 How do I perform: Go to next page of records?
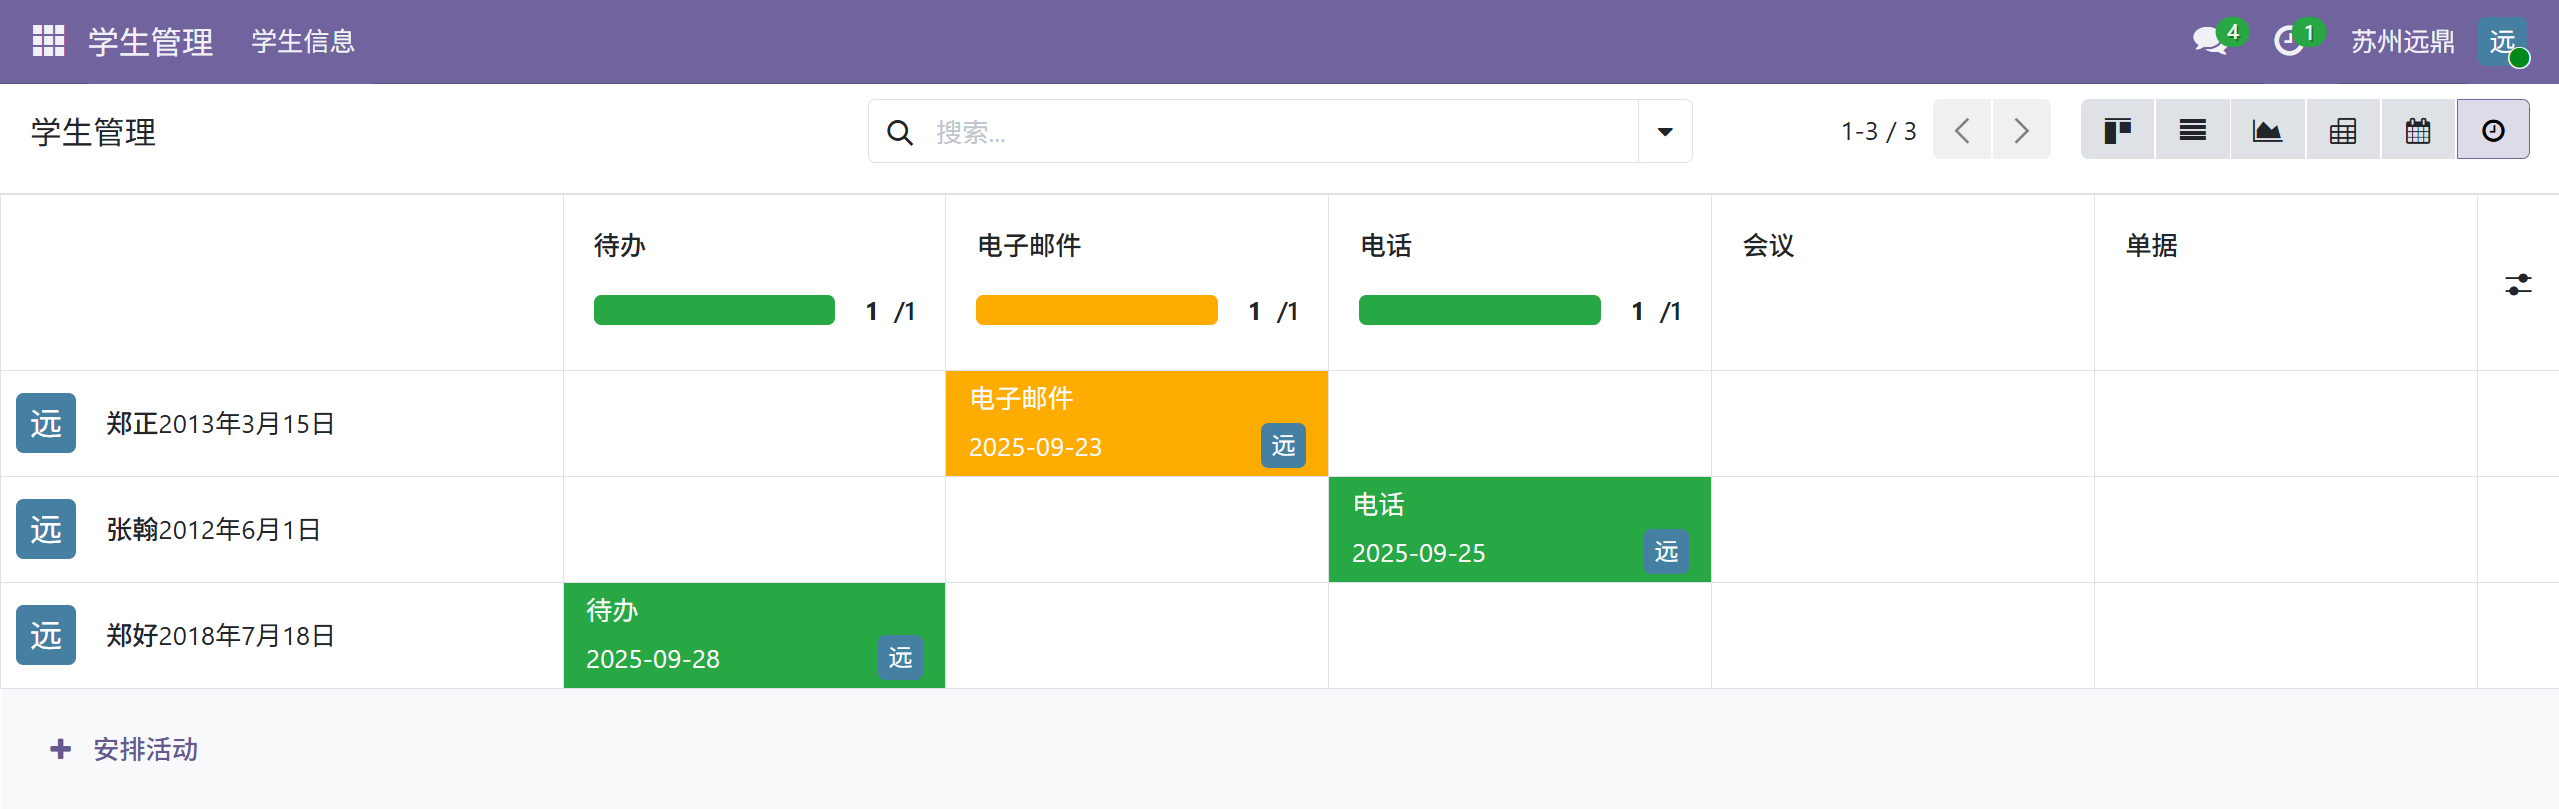[x=2022, y=130]
